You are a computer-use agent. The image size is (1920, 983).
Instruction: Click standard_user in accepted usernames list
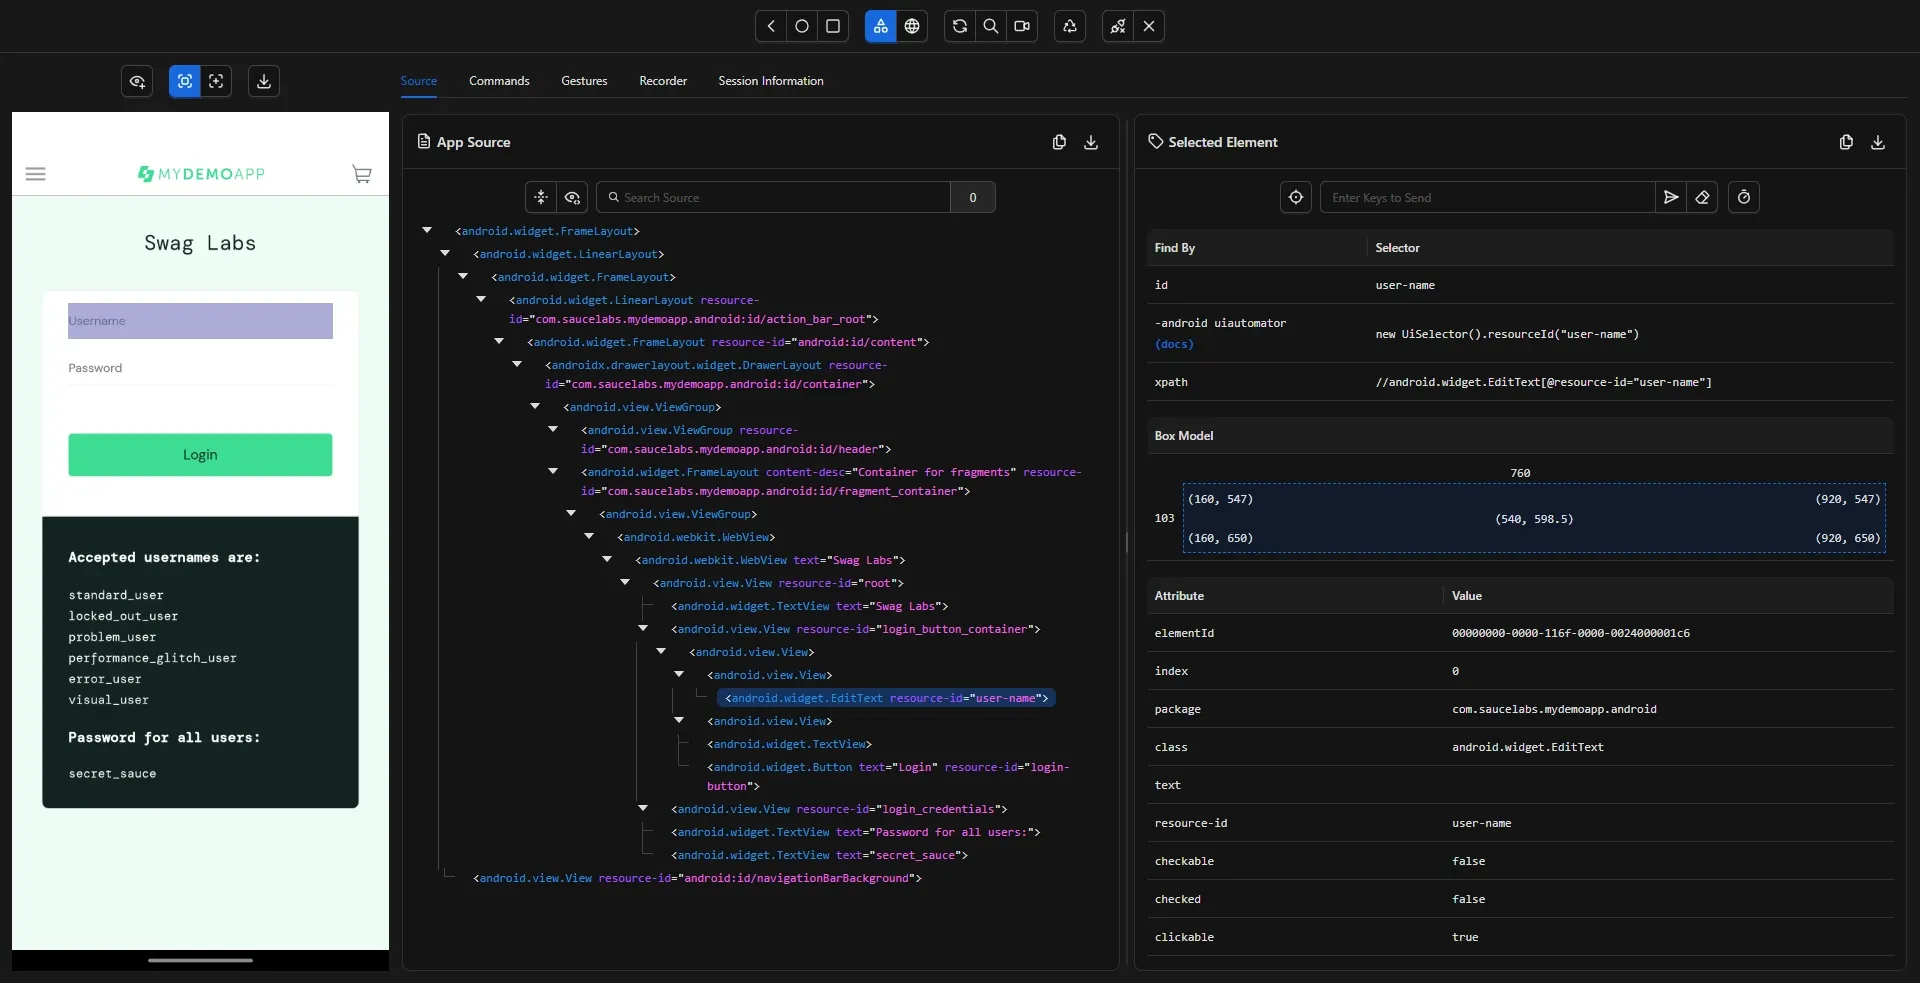(x=116, y=595)
